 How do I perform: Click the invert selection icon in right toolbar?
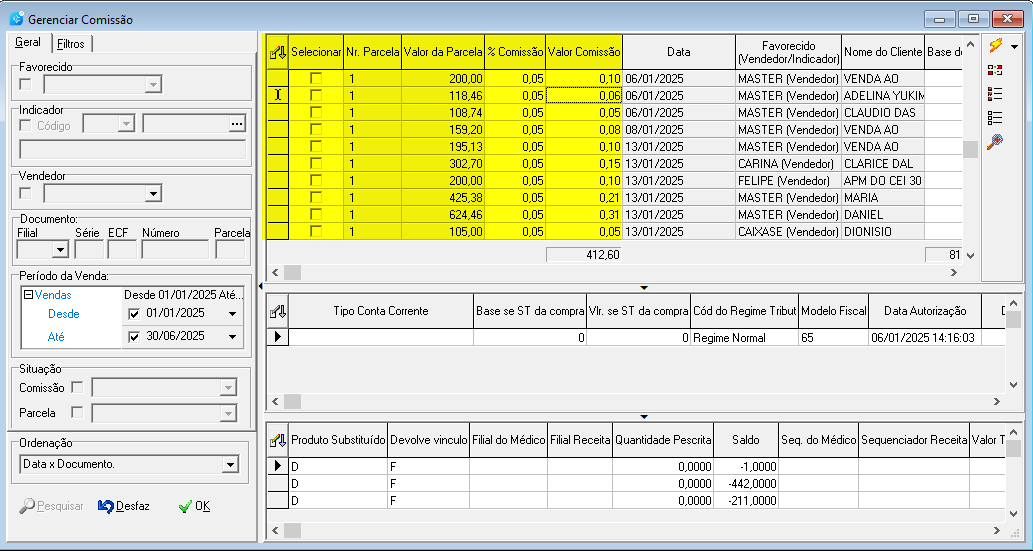coord(995,71)
